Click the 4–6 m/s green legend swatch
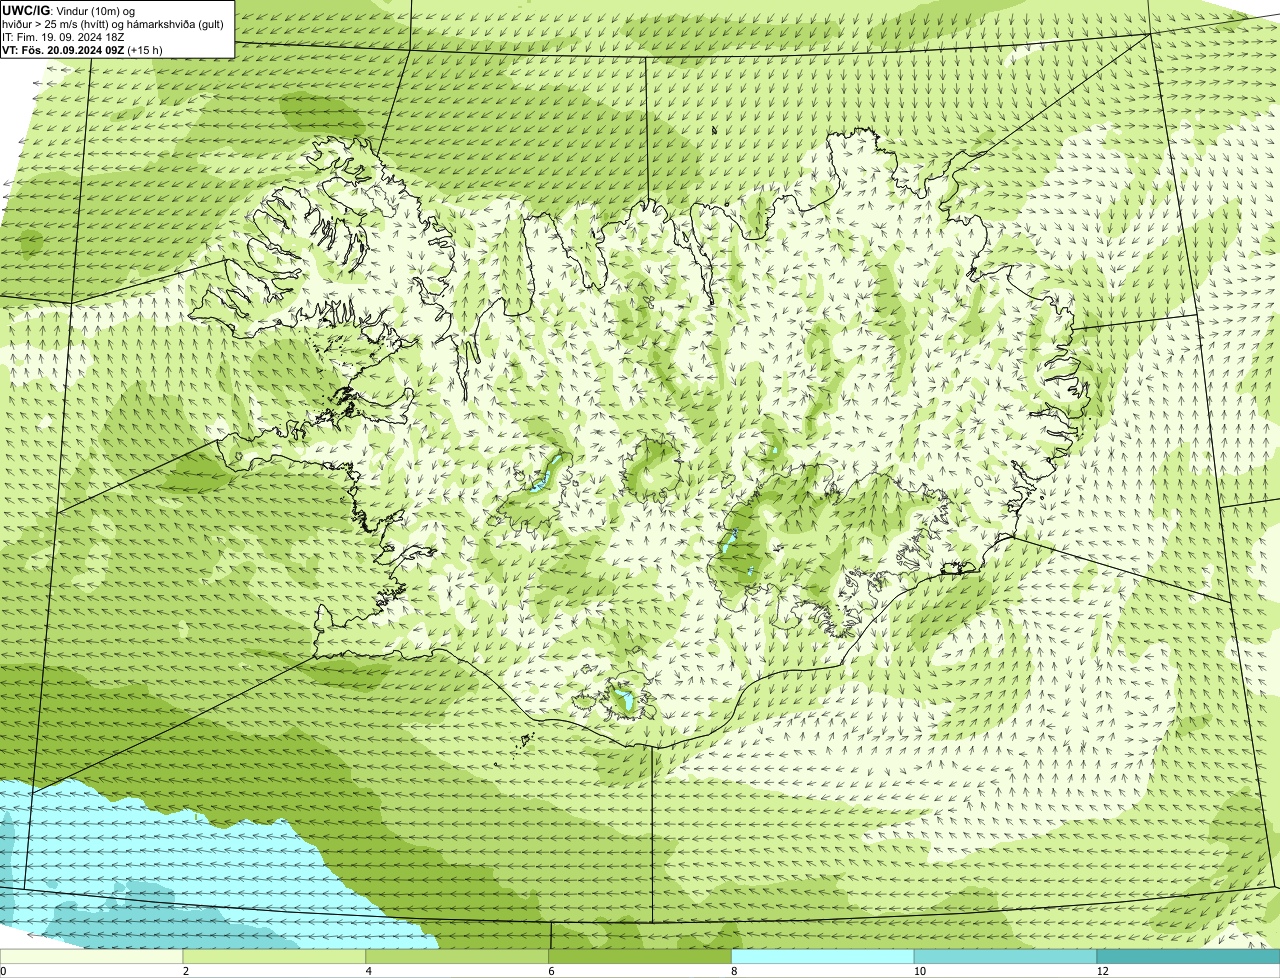 click(x=458, y=956)
